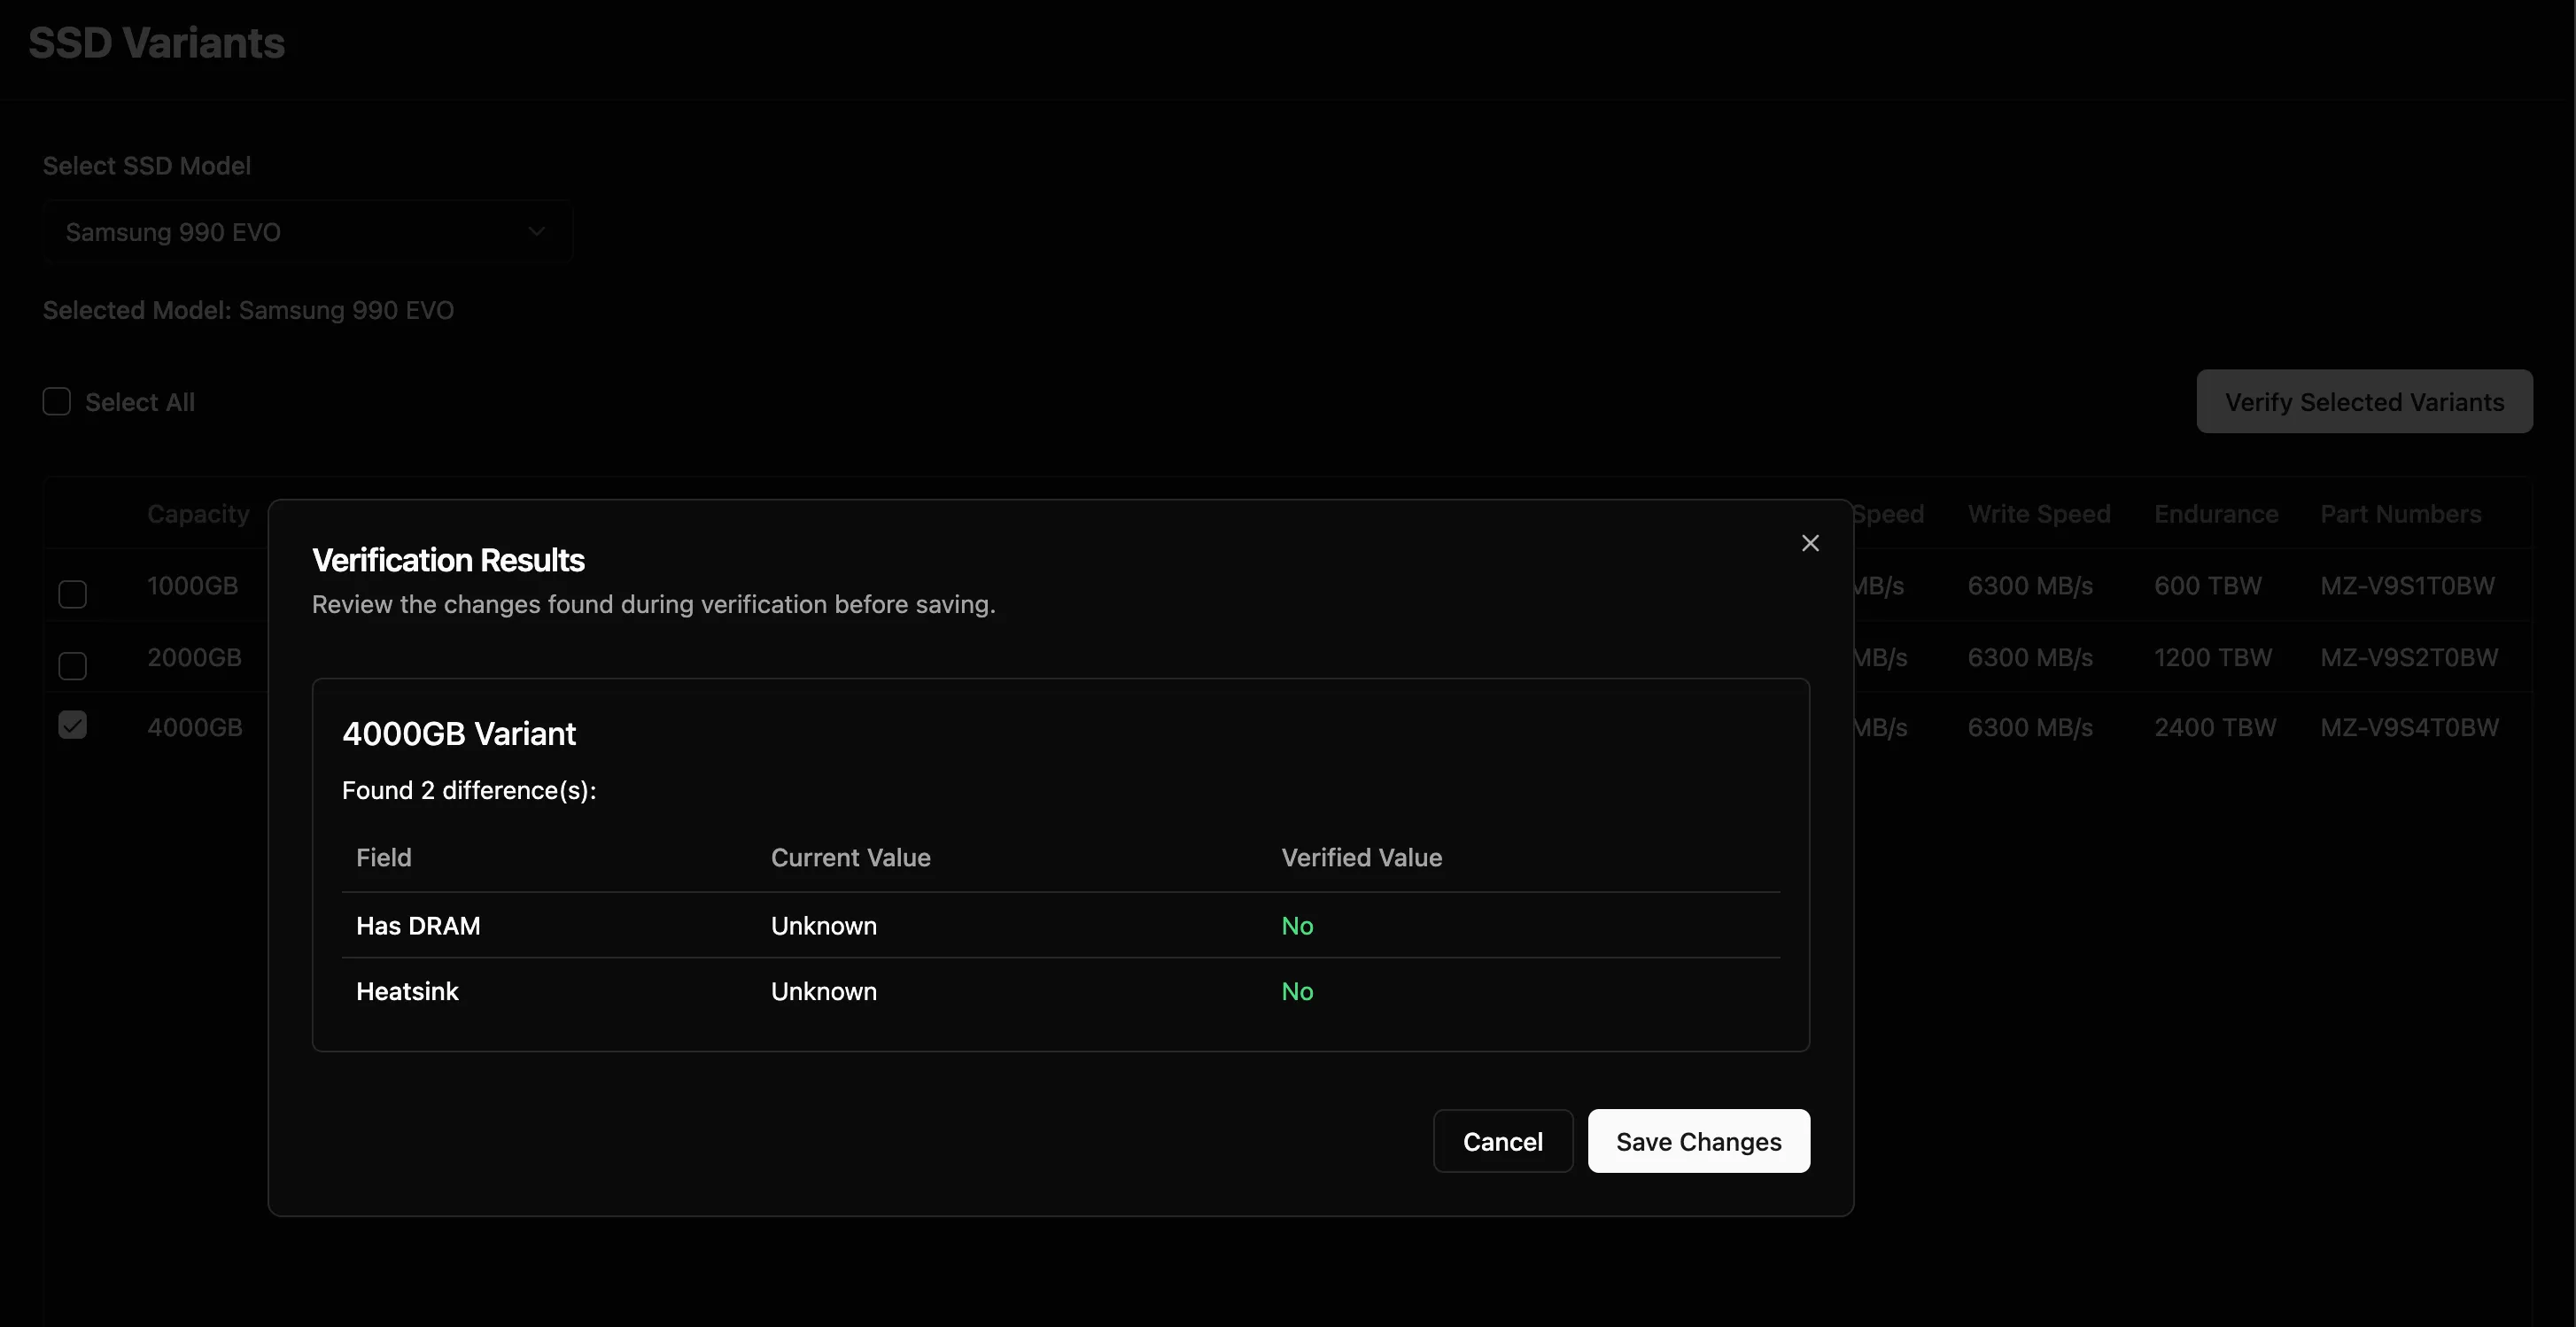Uncheck the 4000GB variant checkbox

(x=72, y=725)
